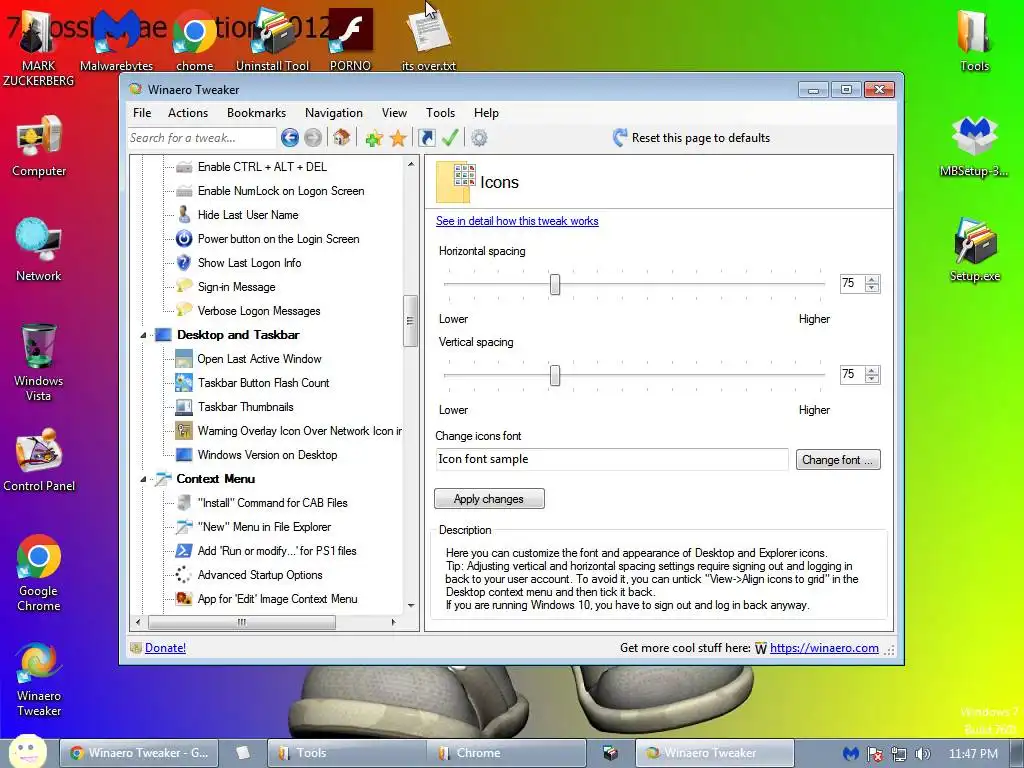Switch to the Chrome taskbar button
The height and width of the screenshot is (768, 1024).
(505, 753)
